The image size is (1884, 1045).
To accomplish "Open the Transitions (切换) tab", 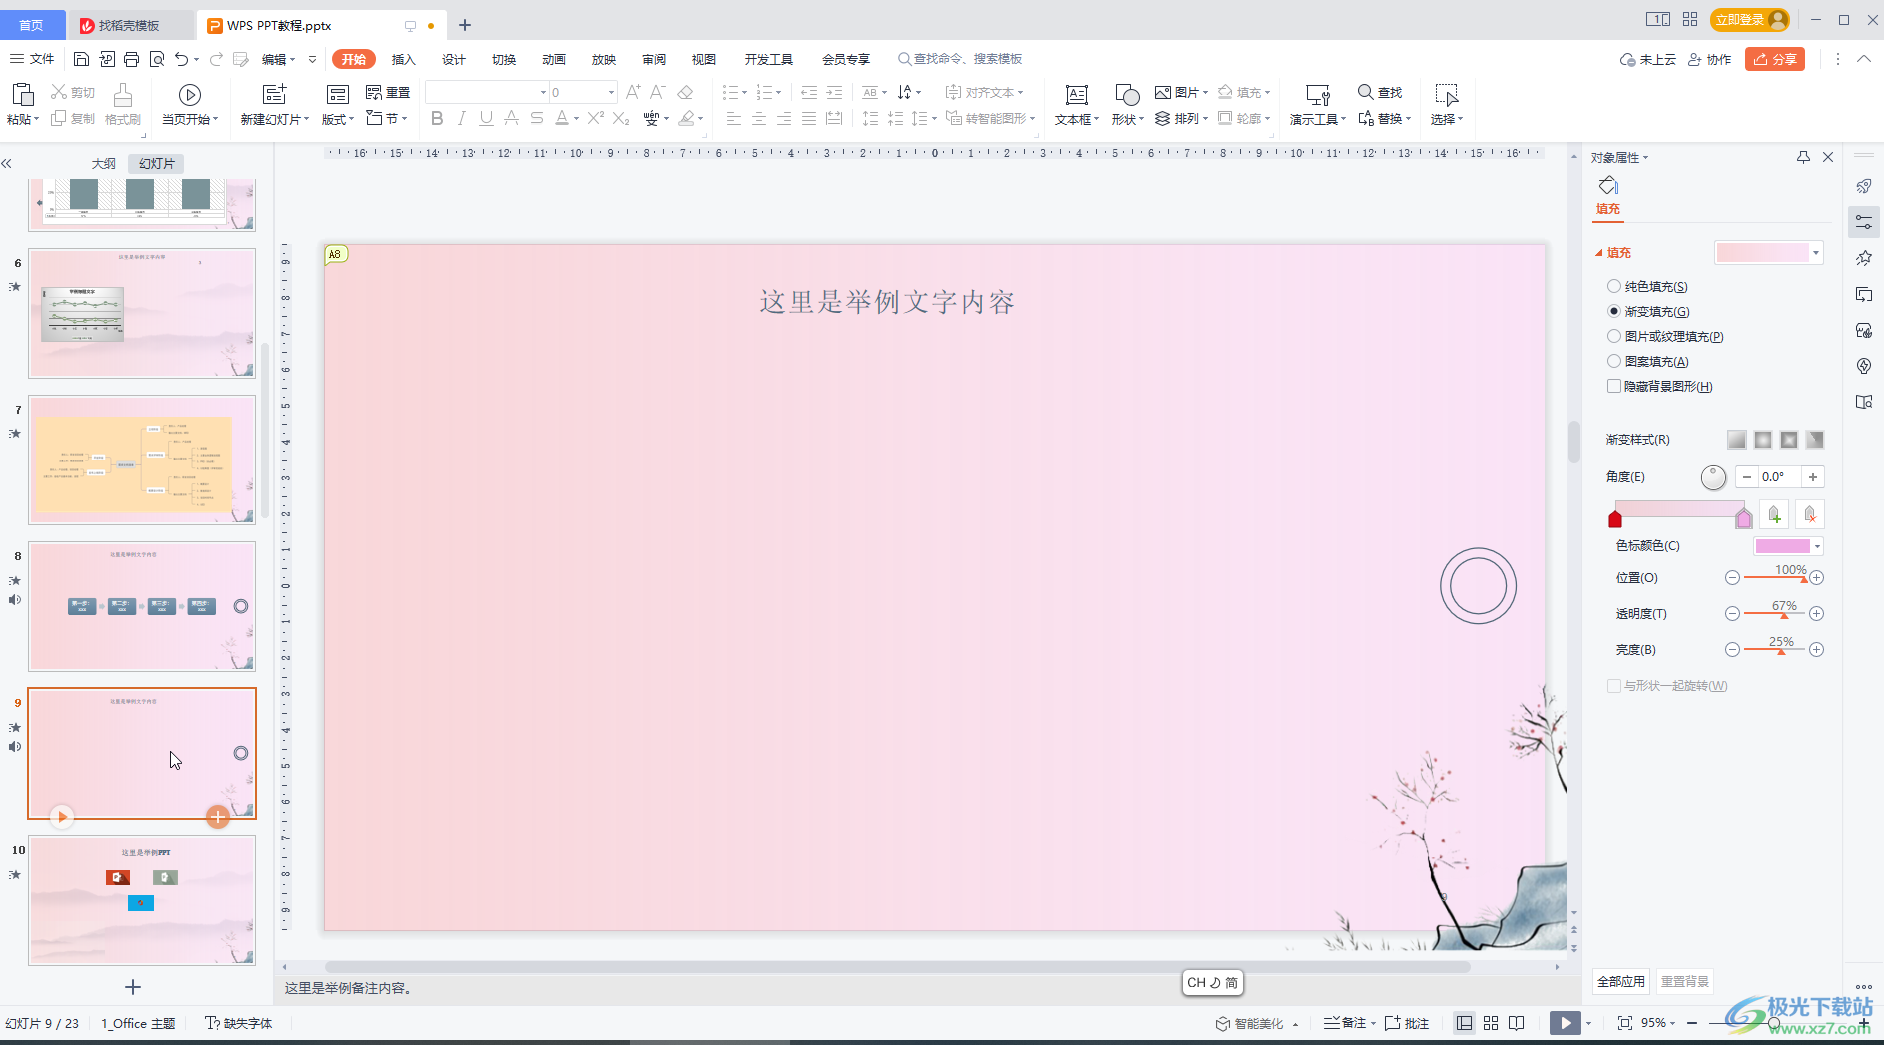I will (x=504, y=59).
